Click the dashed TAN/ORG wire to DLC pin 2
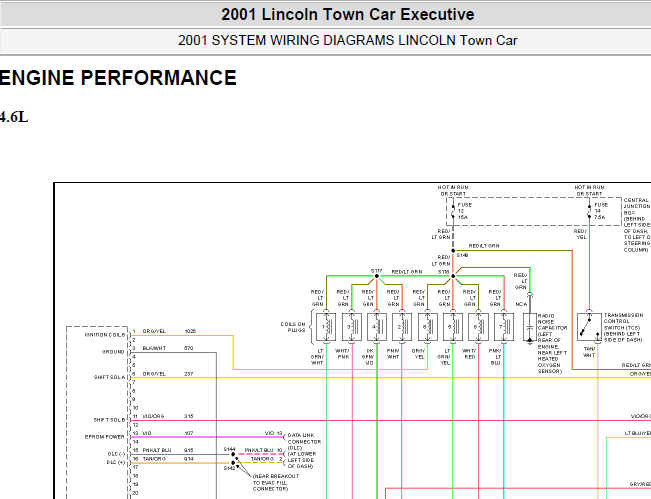651x499 pixels. pos(259,462)
